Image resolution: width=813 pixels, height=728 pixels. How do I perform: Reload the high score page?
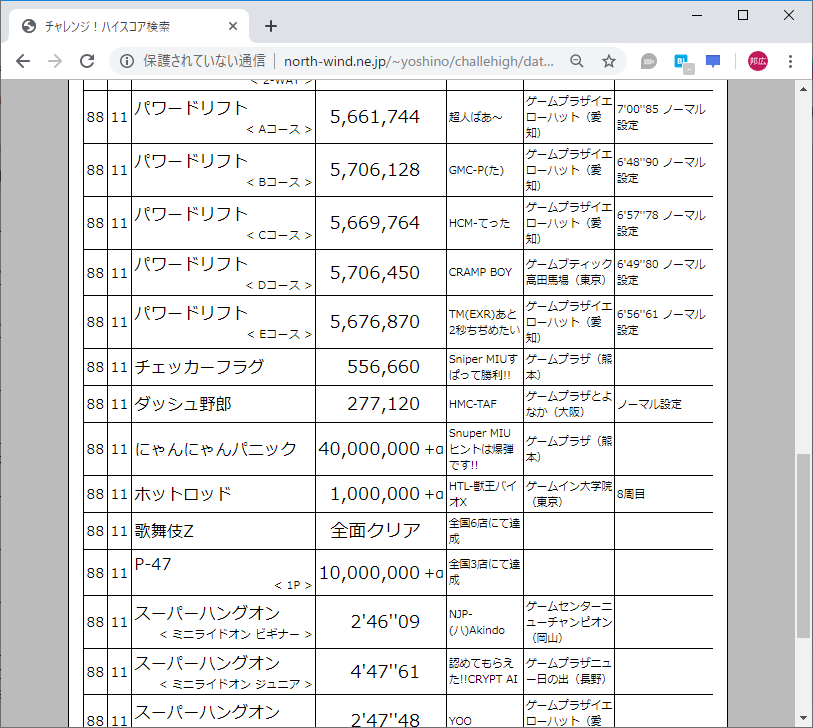(88, 61)
